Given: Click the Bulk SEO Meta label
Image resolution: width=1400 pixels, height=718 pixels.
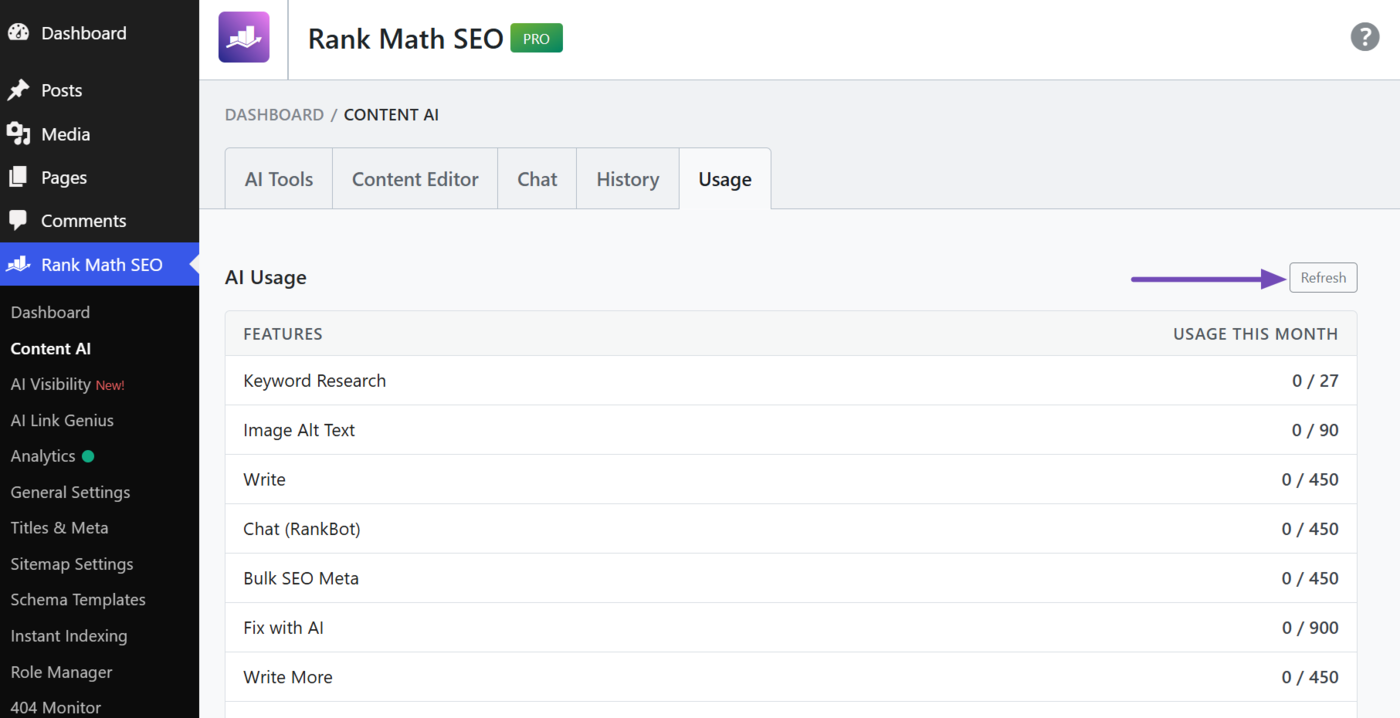Looking at the screenshot, I should coord(300,578).
